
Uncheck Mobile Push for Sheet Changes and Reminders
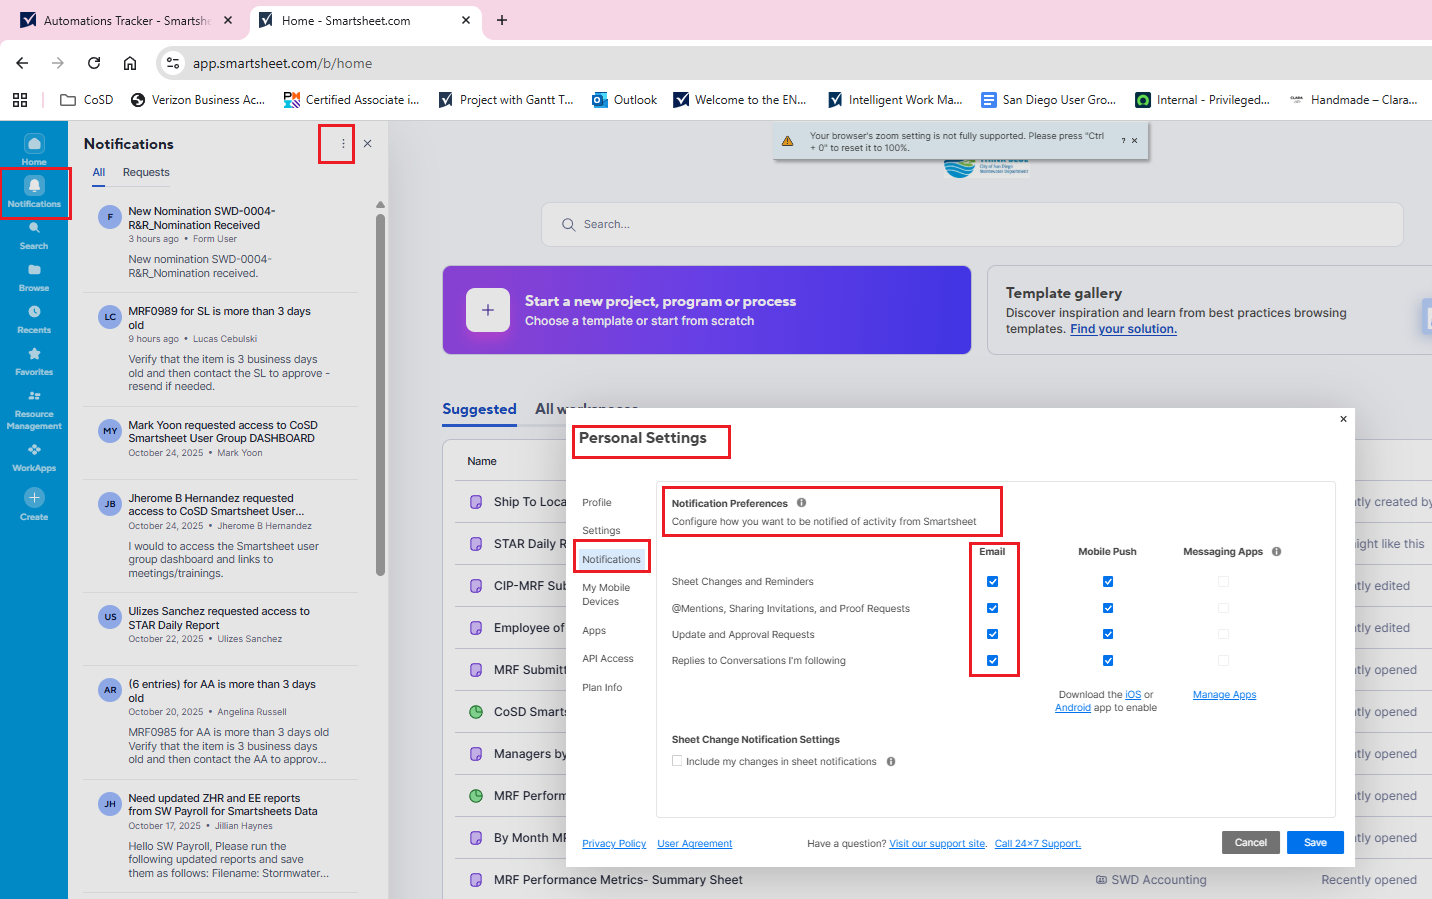tap(1108, 581)
